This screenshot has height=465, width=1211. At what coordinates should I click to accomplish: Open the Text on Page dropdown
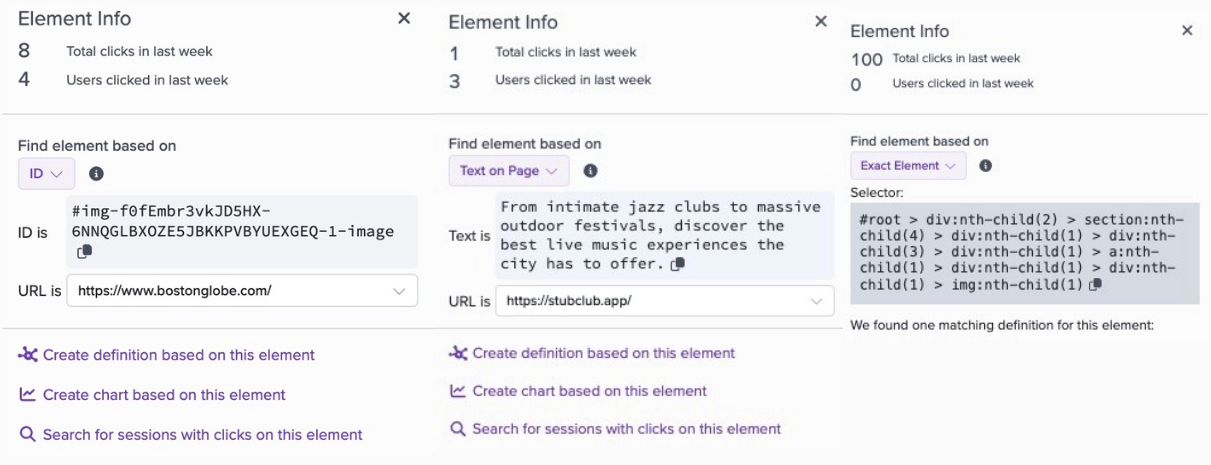pyautogui.click(x=509, y=171)
